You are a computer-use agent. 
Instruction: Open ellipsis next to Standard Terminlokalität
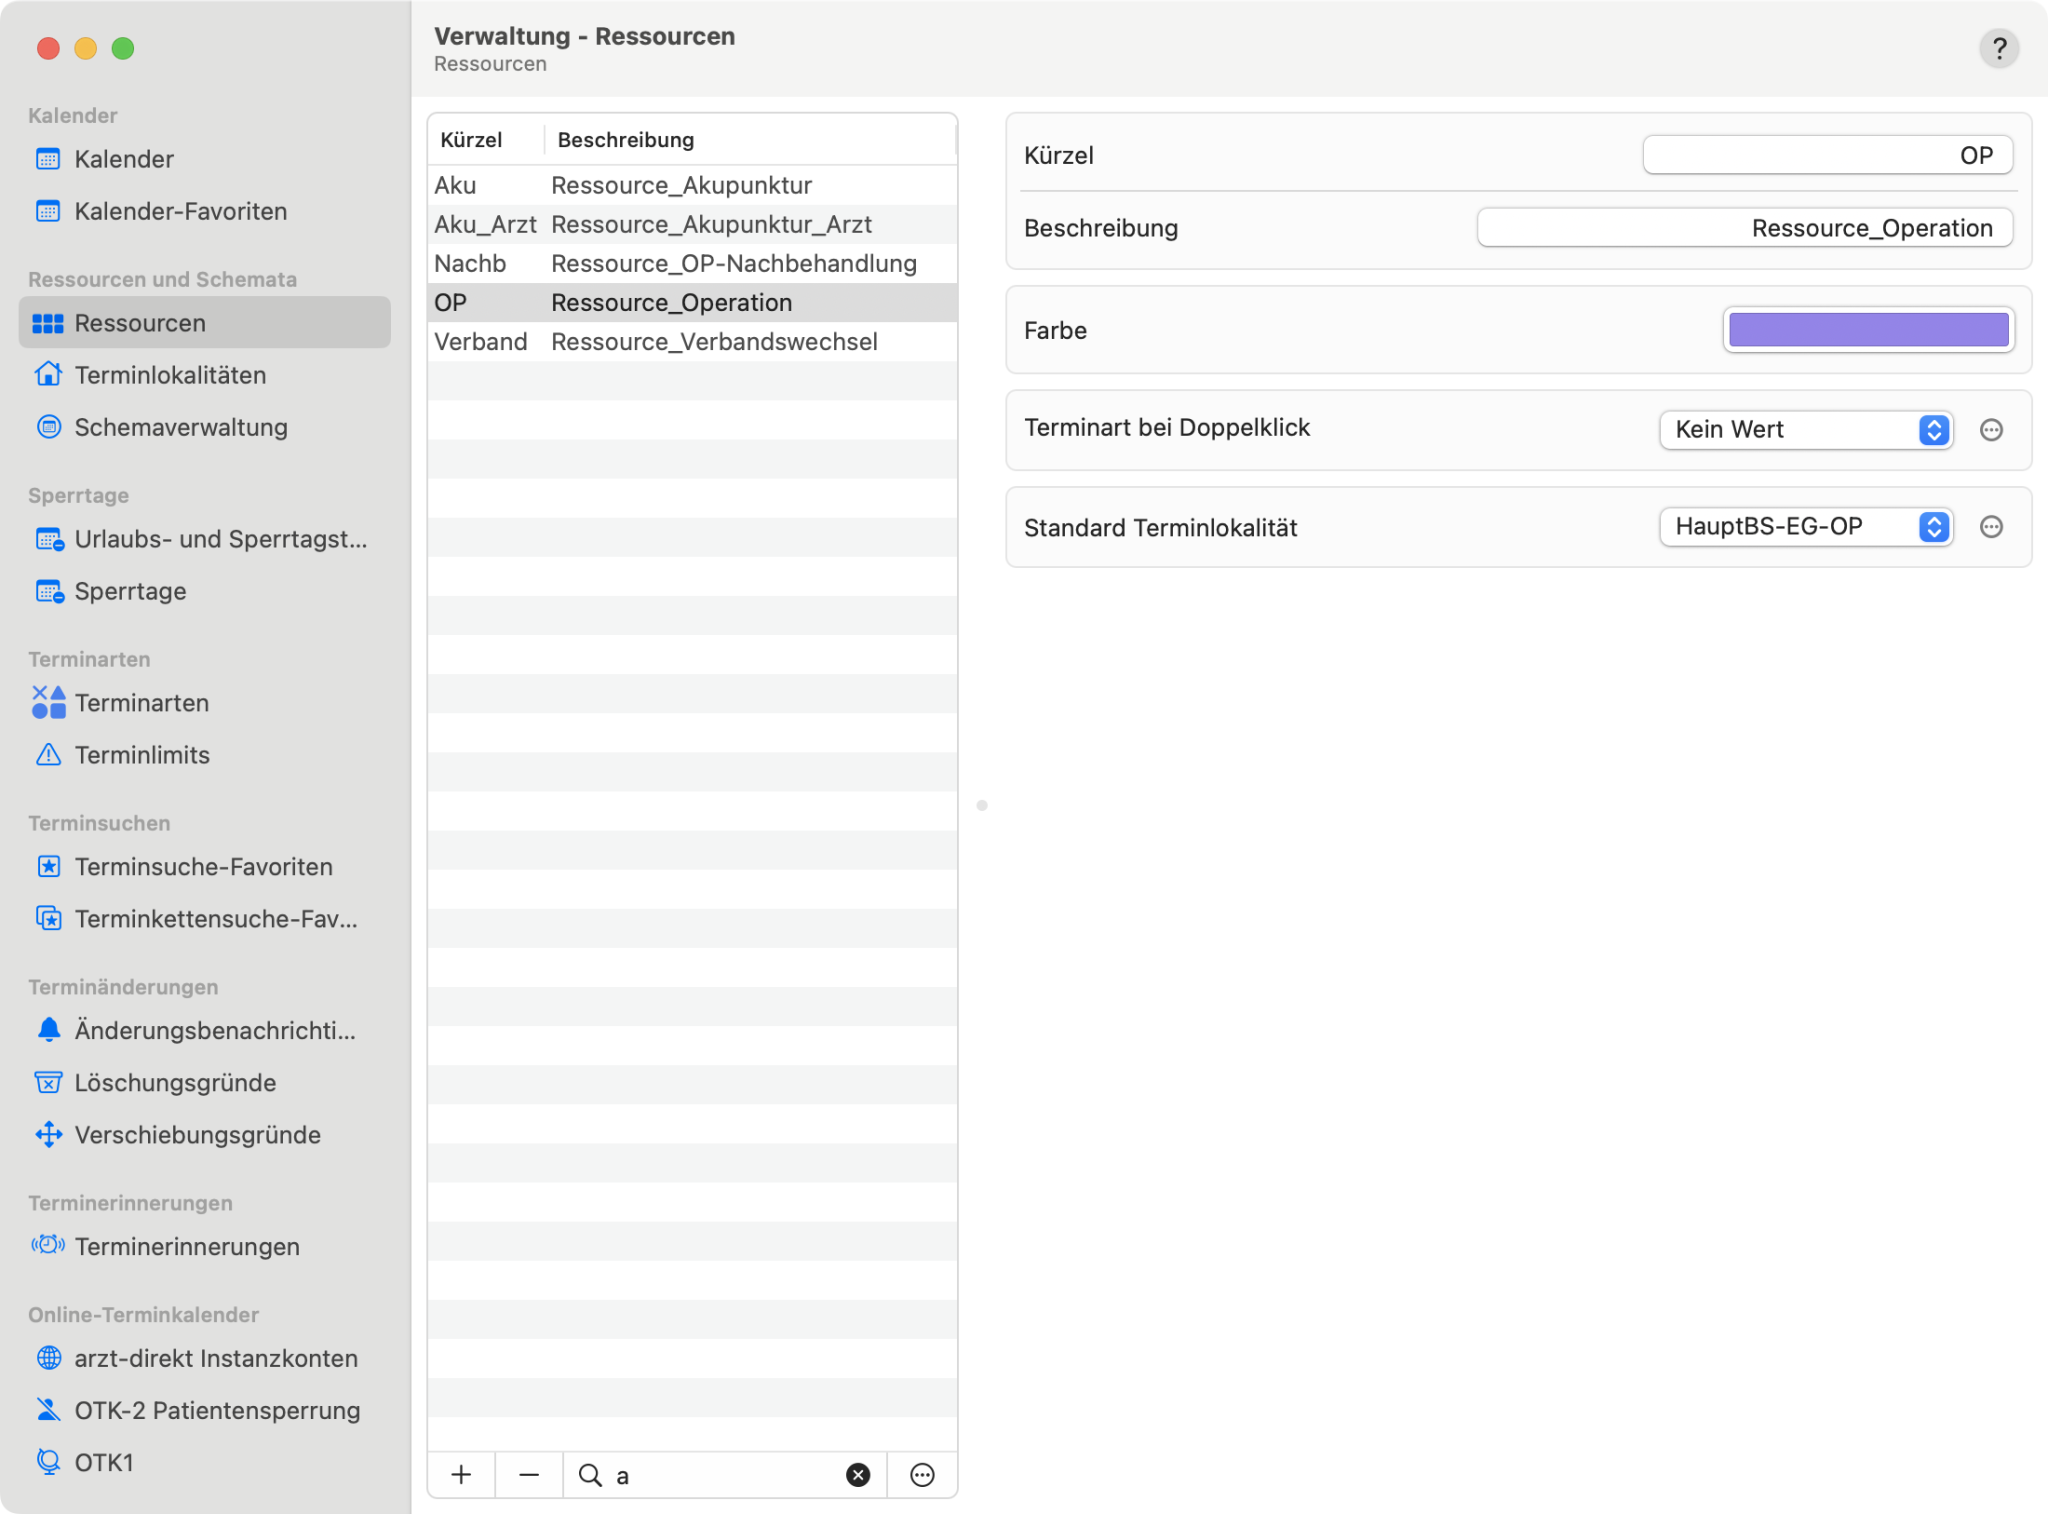tap(1991, 527)
